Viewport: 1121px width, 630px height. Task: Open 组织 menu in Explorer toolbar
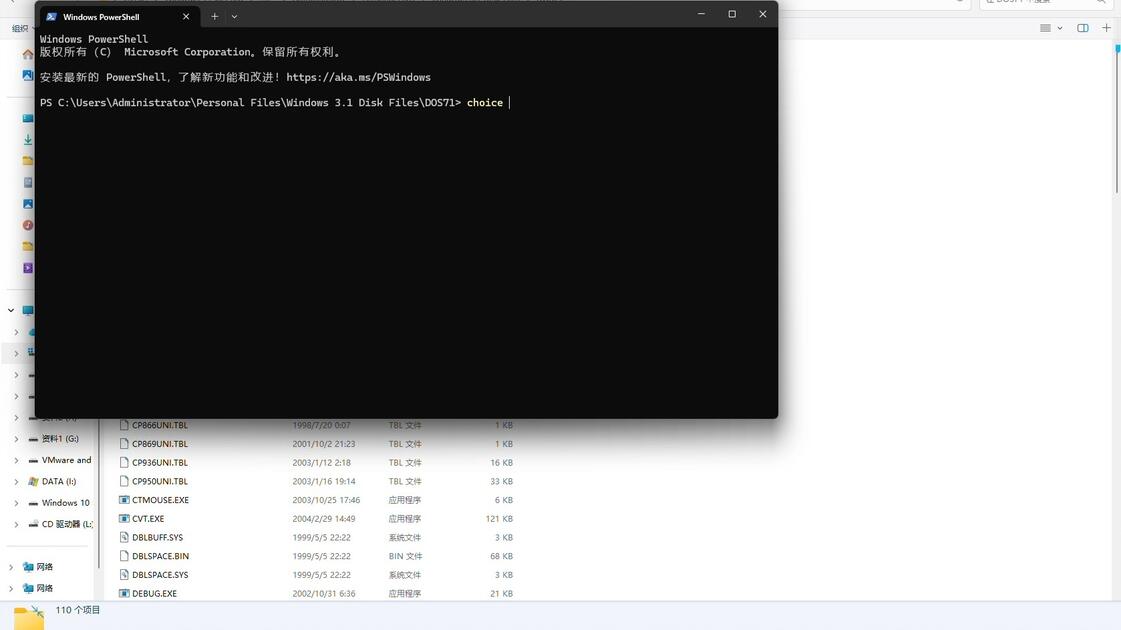coord(21,29)
